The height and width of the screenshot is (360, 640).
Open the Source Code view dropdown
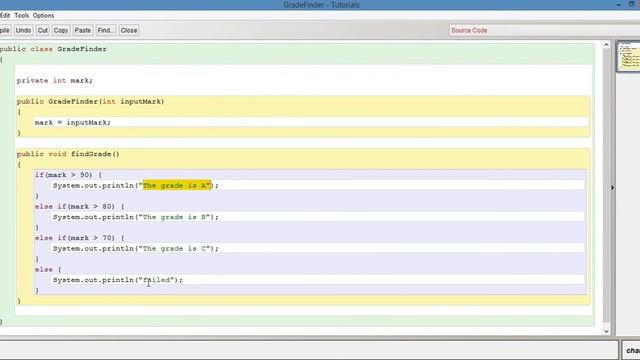[544, 30]
